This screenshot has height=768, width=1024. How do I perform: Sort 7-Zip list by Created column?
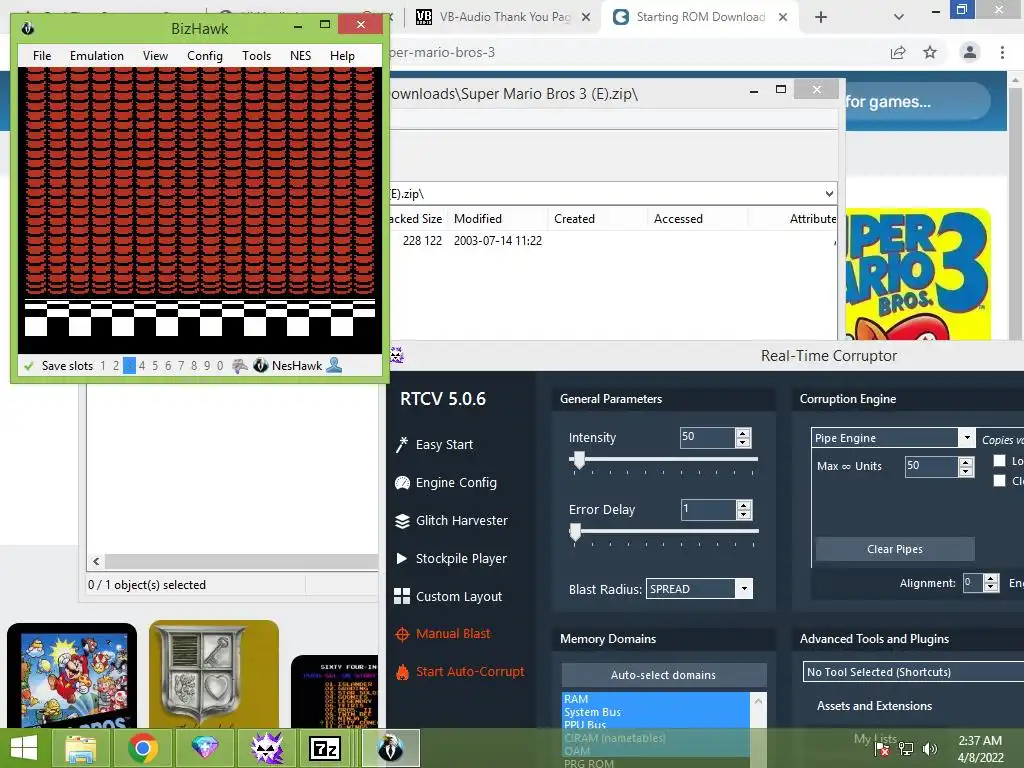(597, 219)
